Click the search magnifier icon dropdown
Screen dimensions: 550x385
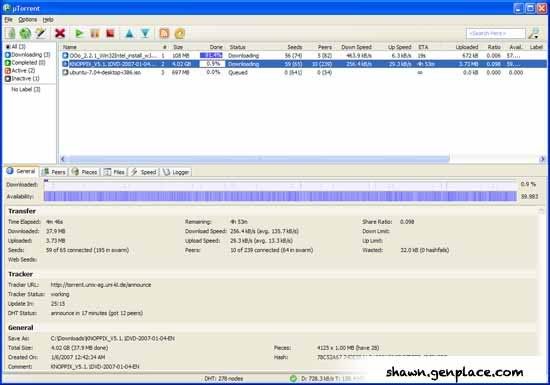(x=534, y=33)
